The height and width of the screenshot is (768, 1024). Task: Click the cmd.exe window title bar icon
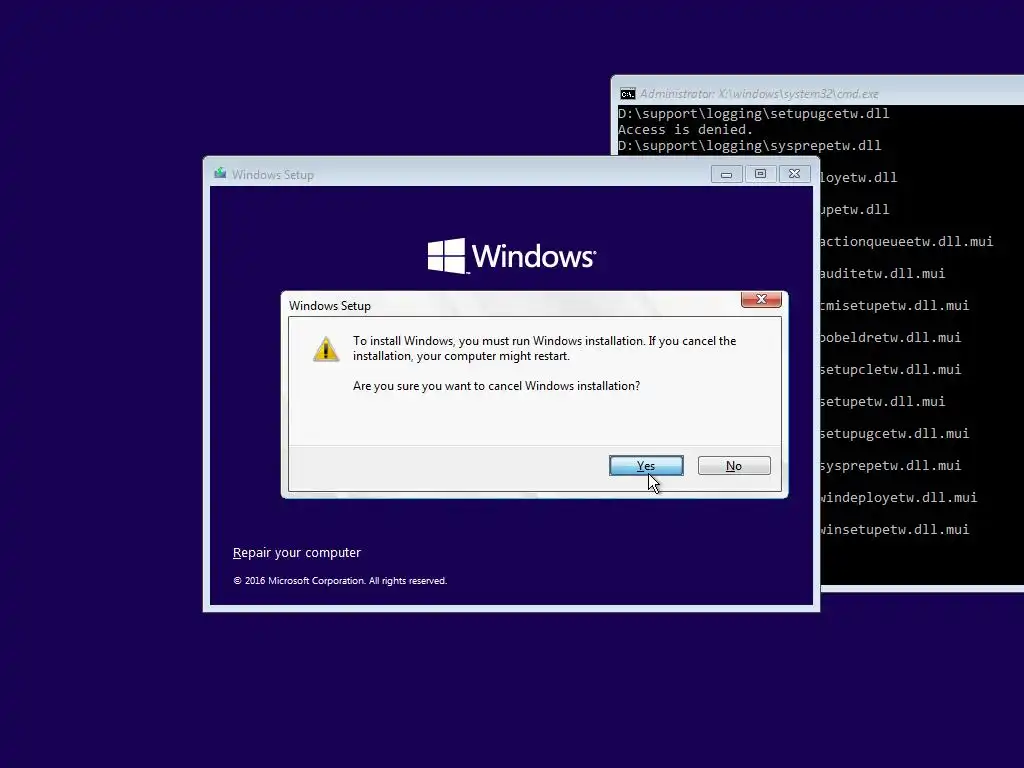click(628, 94)
